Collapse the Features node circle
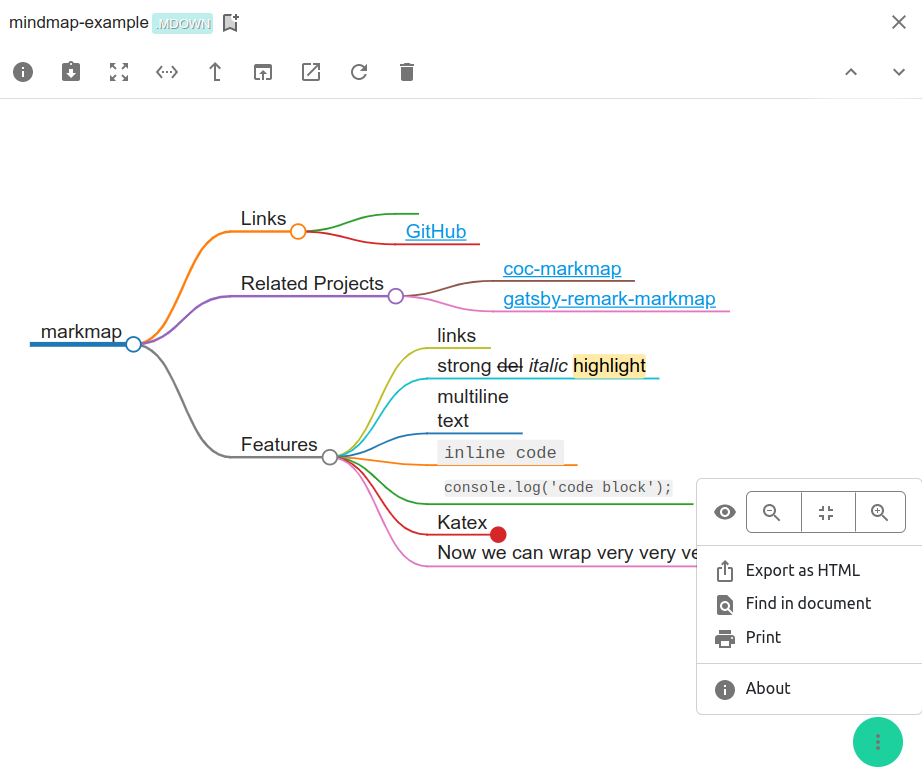Viewport: 922px width, 782px height. point(330,457)
